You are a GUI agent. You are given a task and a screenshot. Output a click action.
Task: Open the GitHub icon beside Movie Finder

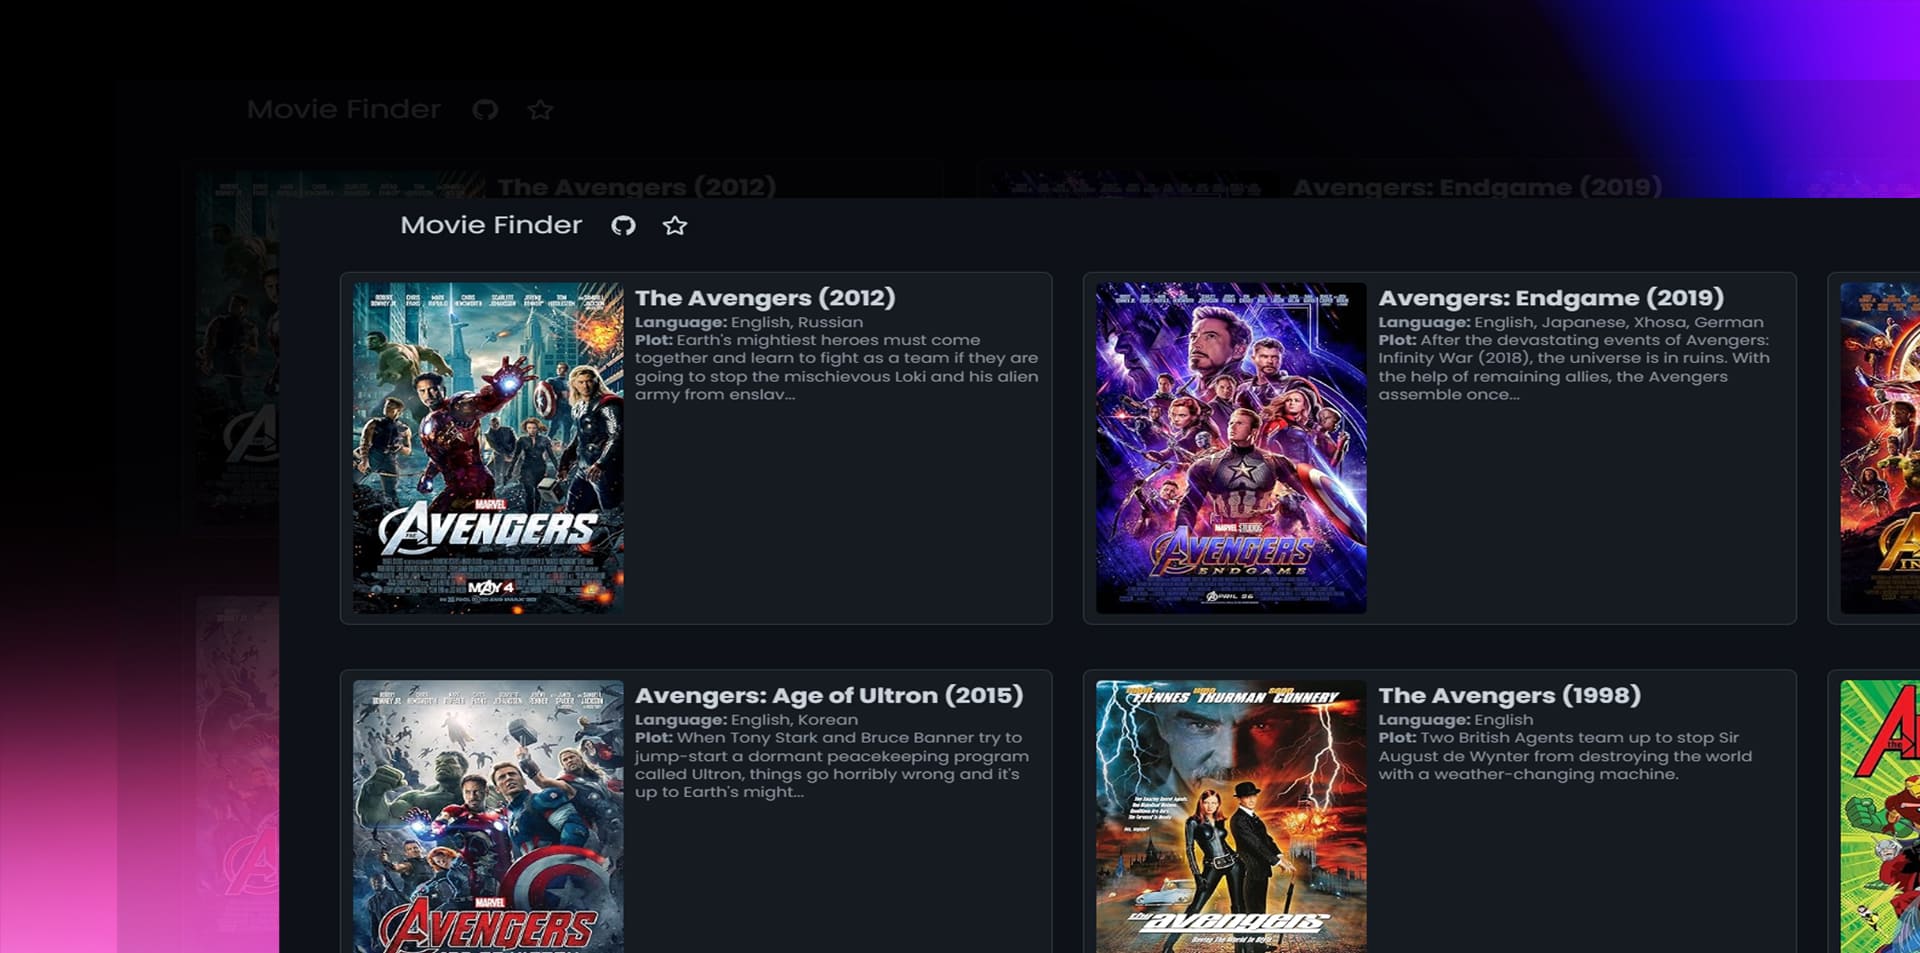(623, 226)
